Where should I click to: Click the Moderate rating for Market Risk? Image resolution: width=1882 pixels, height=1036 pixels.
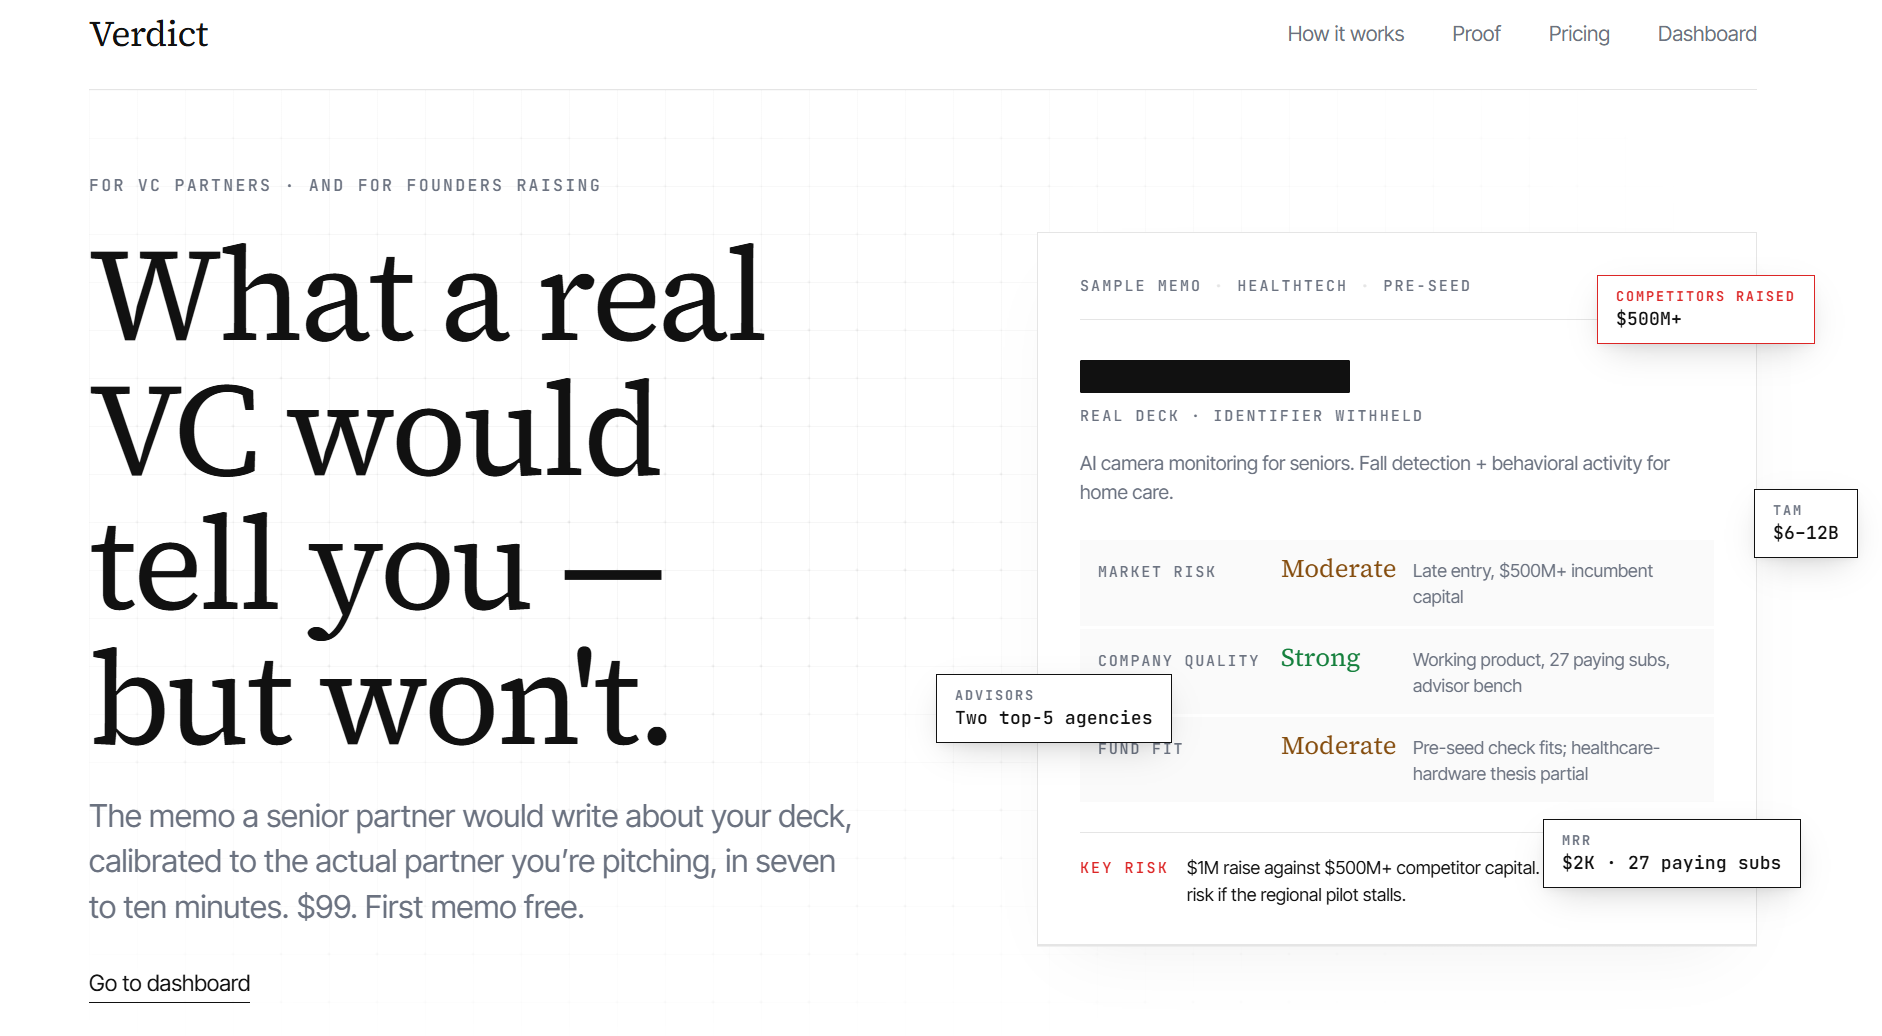1338,569
